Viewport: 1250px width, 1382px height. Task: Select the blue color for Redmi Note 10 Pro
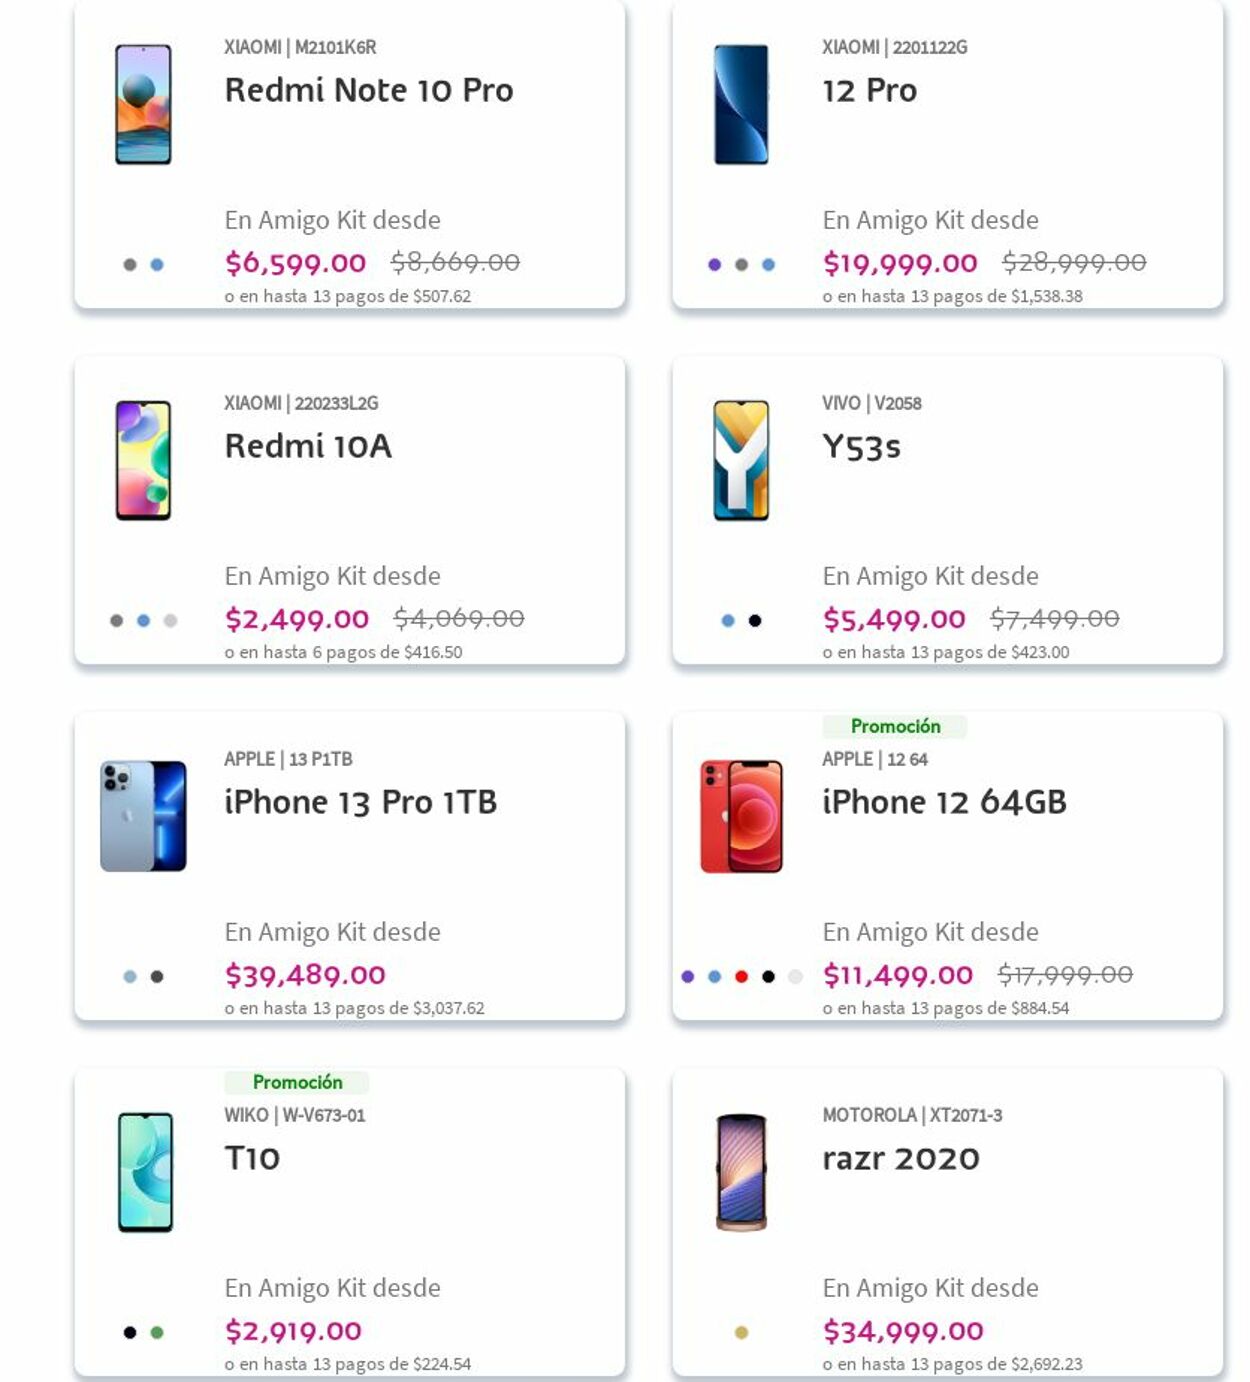(x=157, y=265)
